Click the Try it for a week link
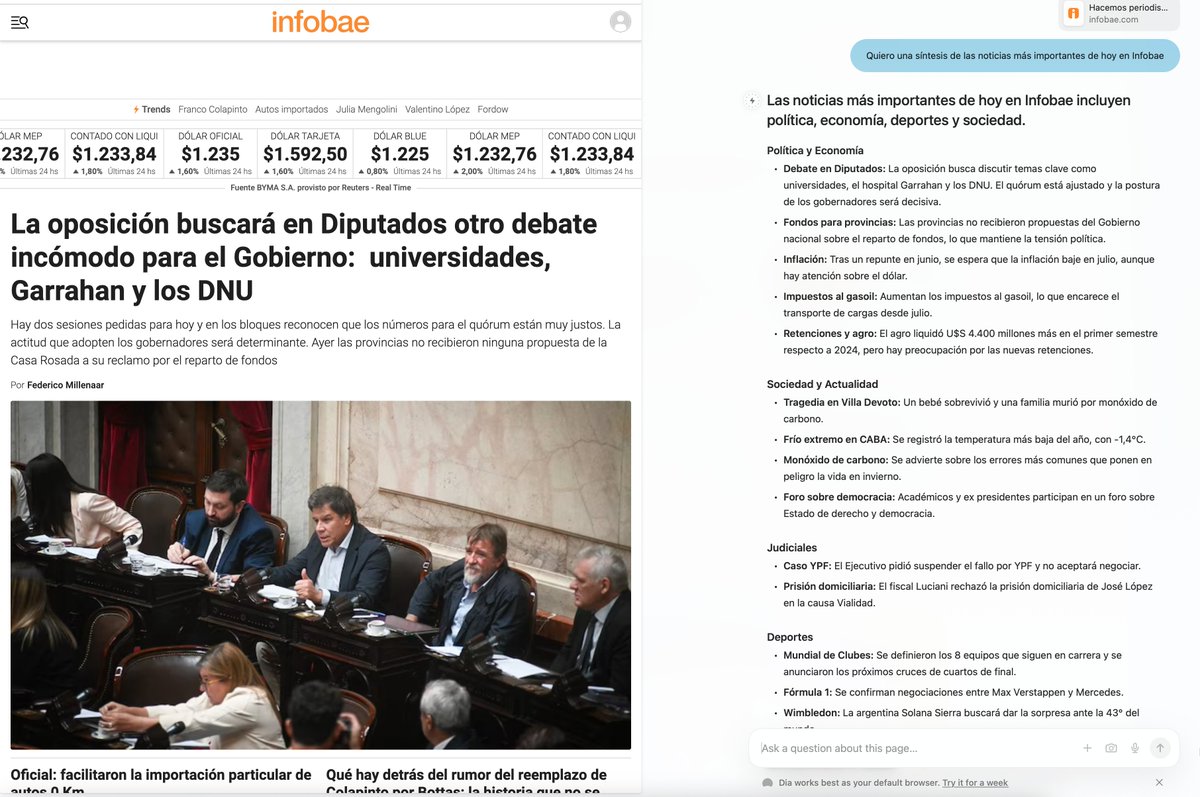The image size is (1200, 797). click(x=975, y=783)
